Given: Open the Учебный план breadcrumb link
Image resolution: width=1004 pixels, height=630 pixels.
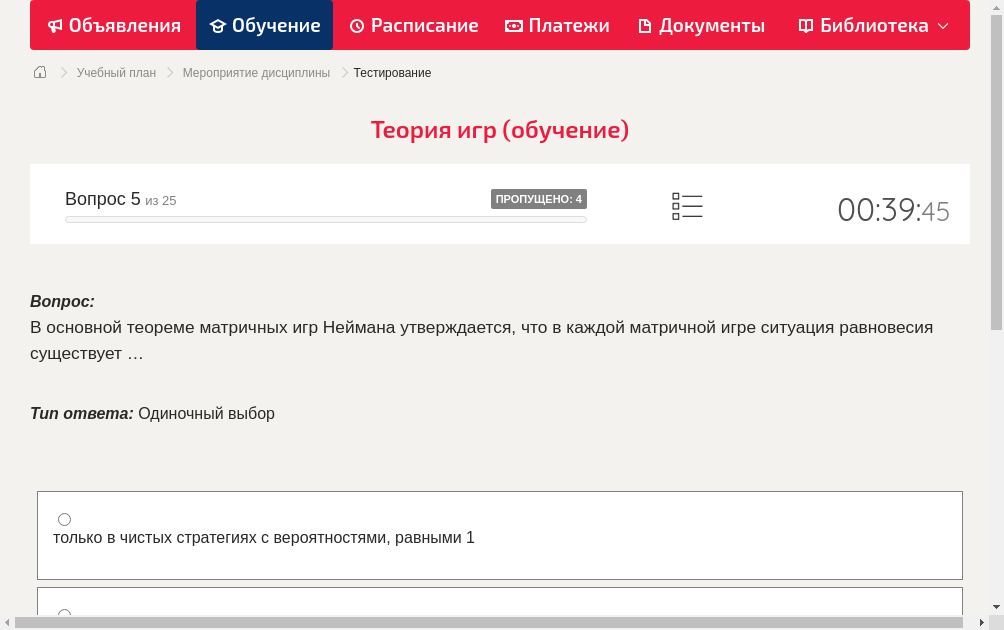Looking at the screenshot, I should [x=116, y=73].
